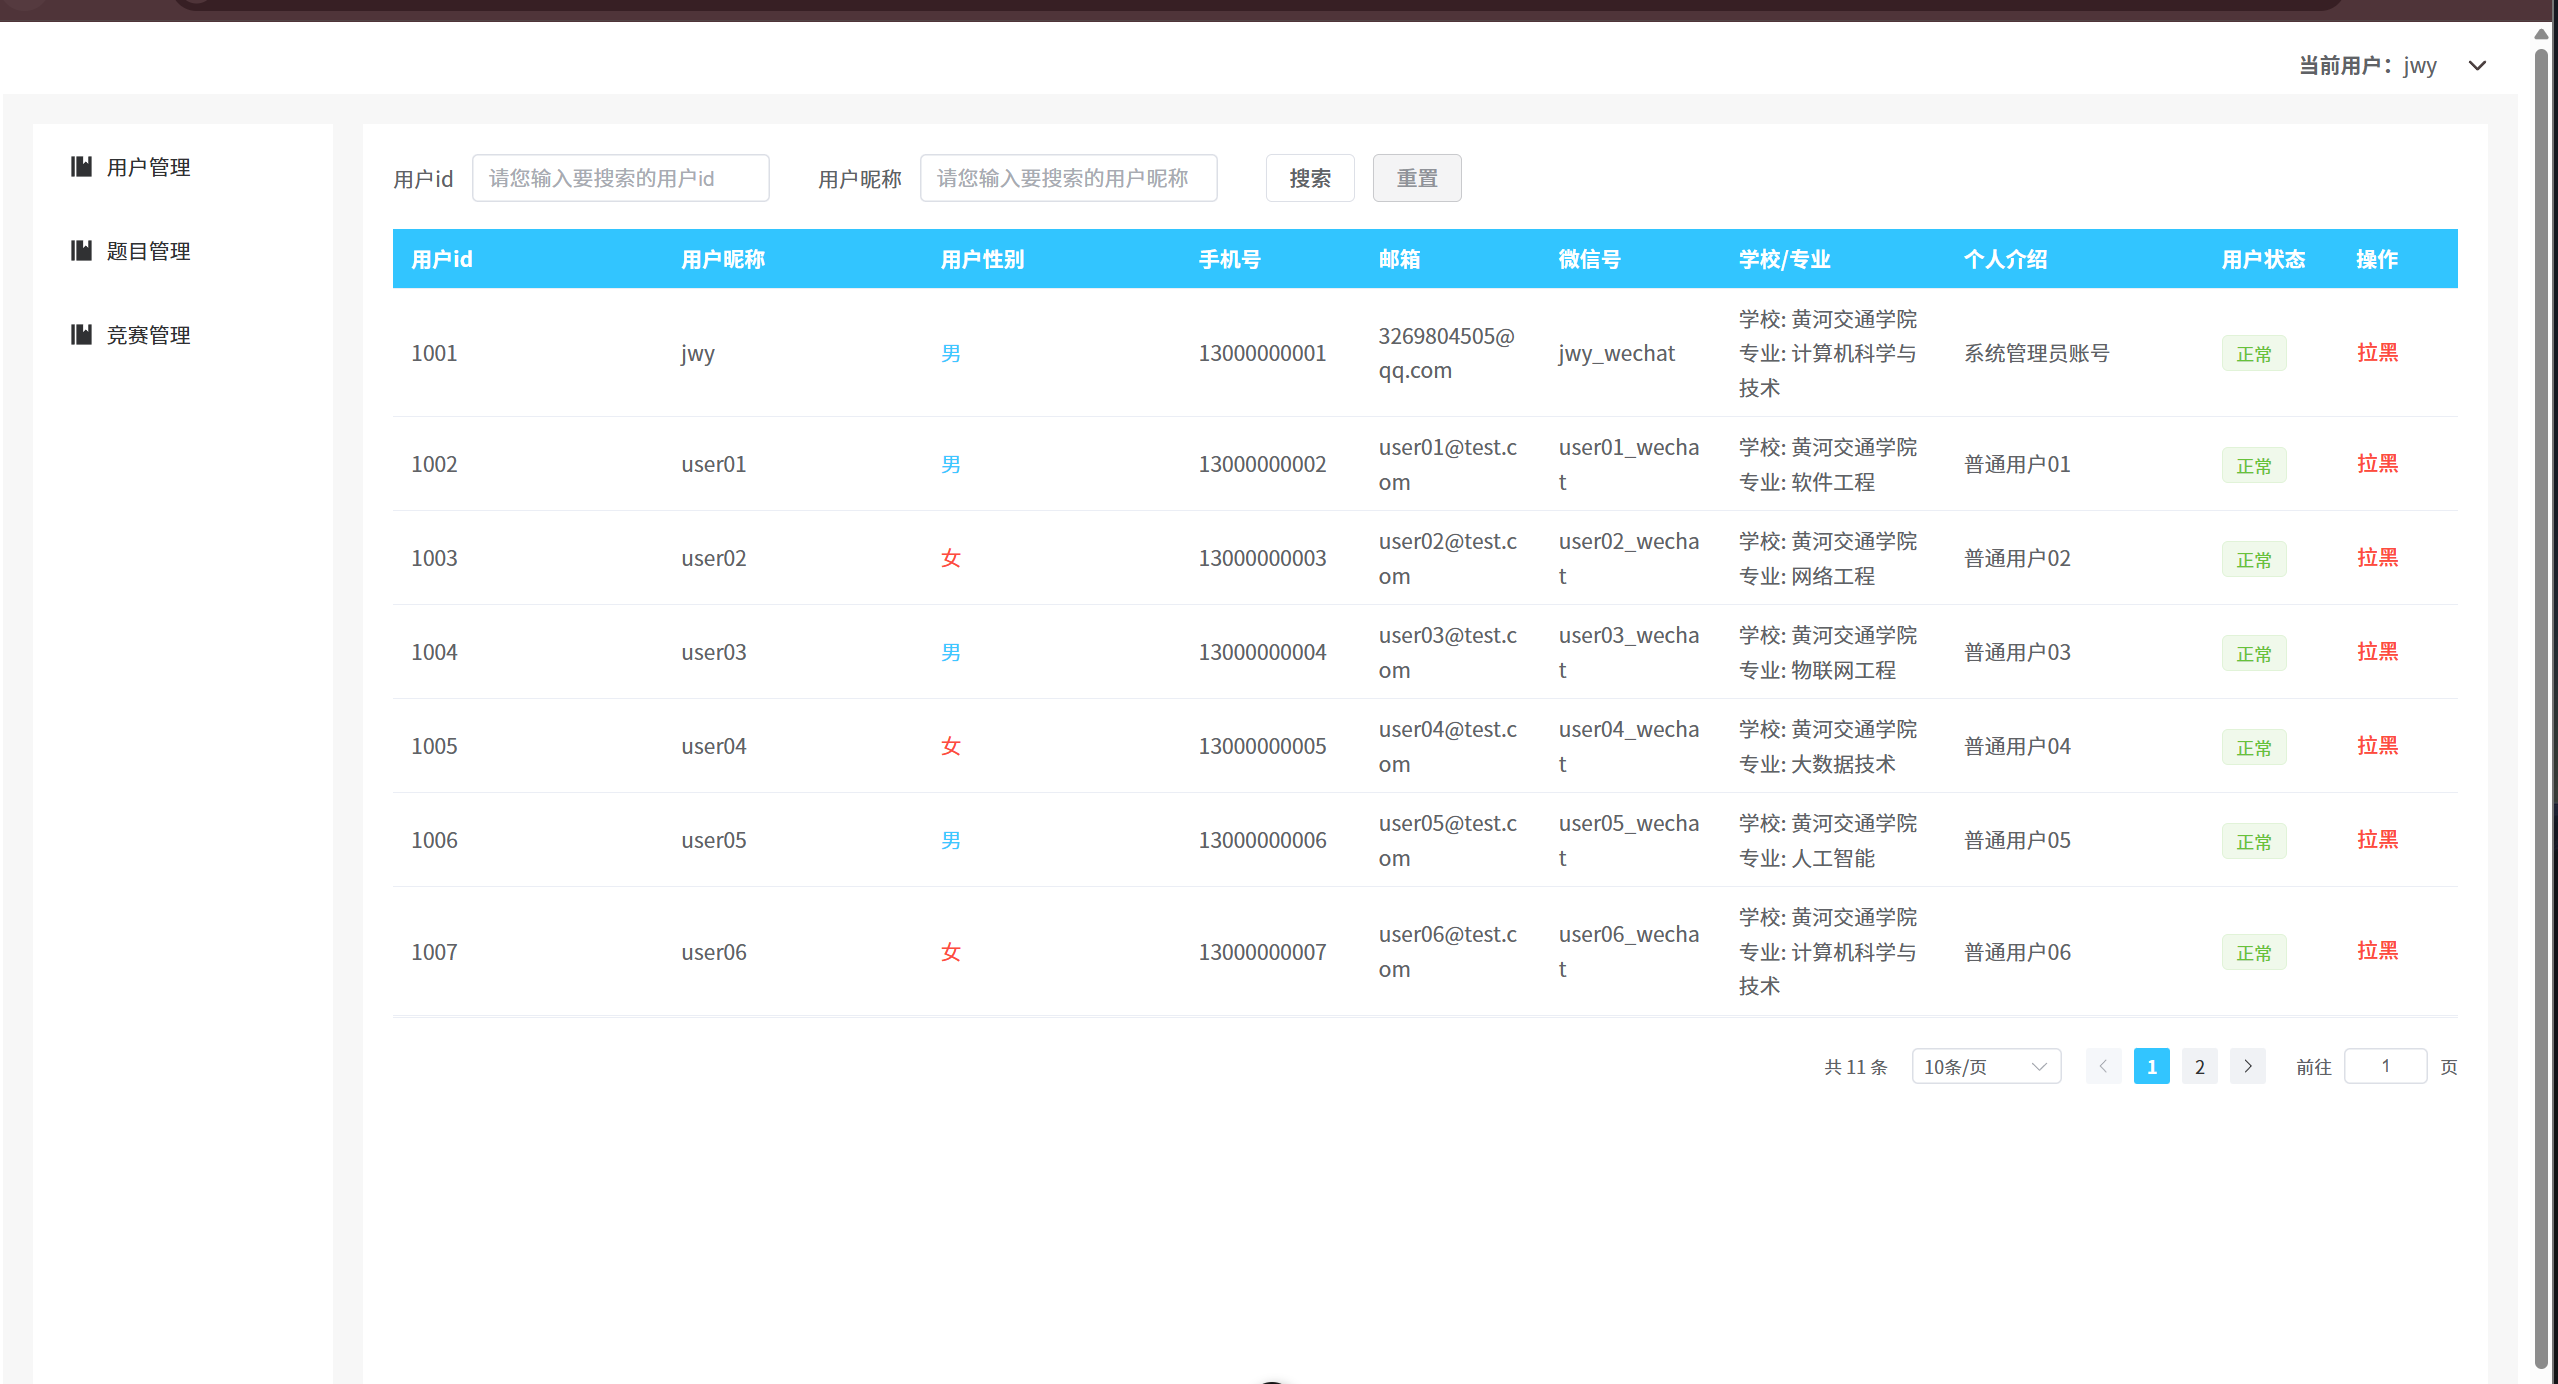Open 用户管理 menu item
This screenshot has height=1384, width=2558.
click(148, 167)
